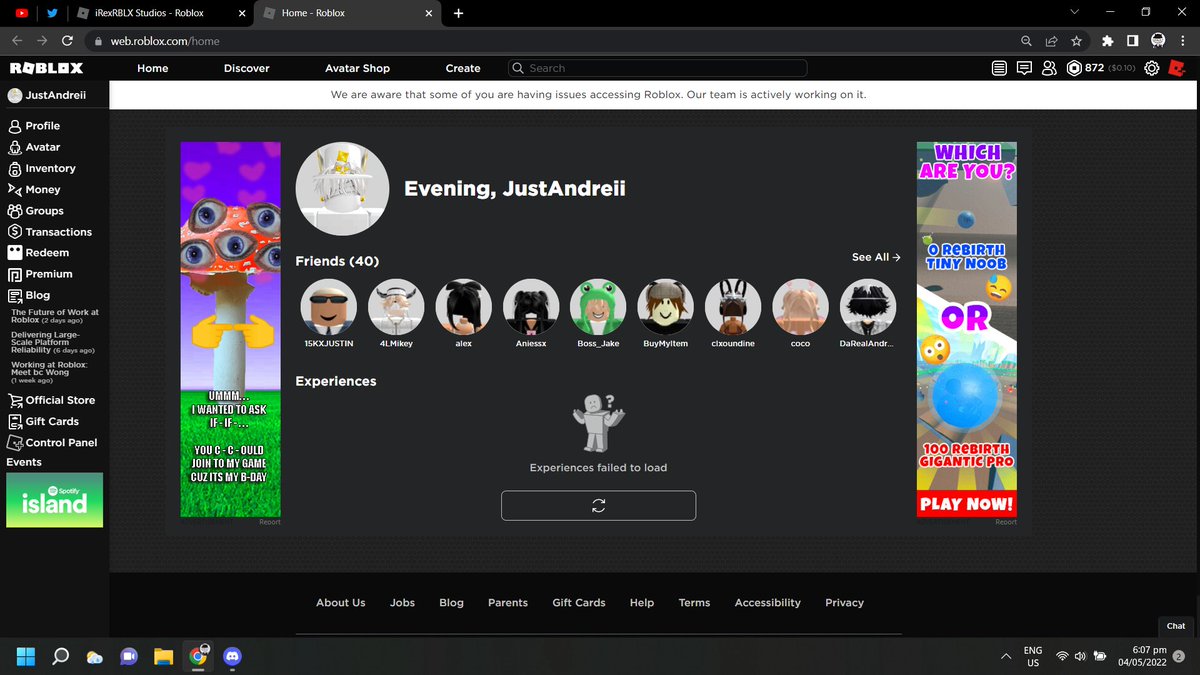The height and width of the screenshot is (675, 1200).
Task: Open the Jobs footer link
Action: tap(402, 603)
